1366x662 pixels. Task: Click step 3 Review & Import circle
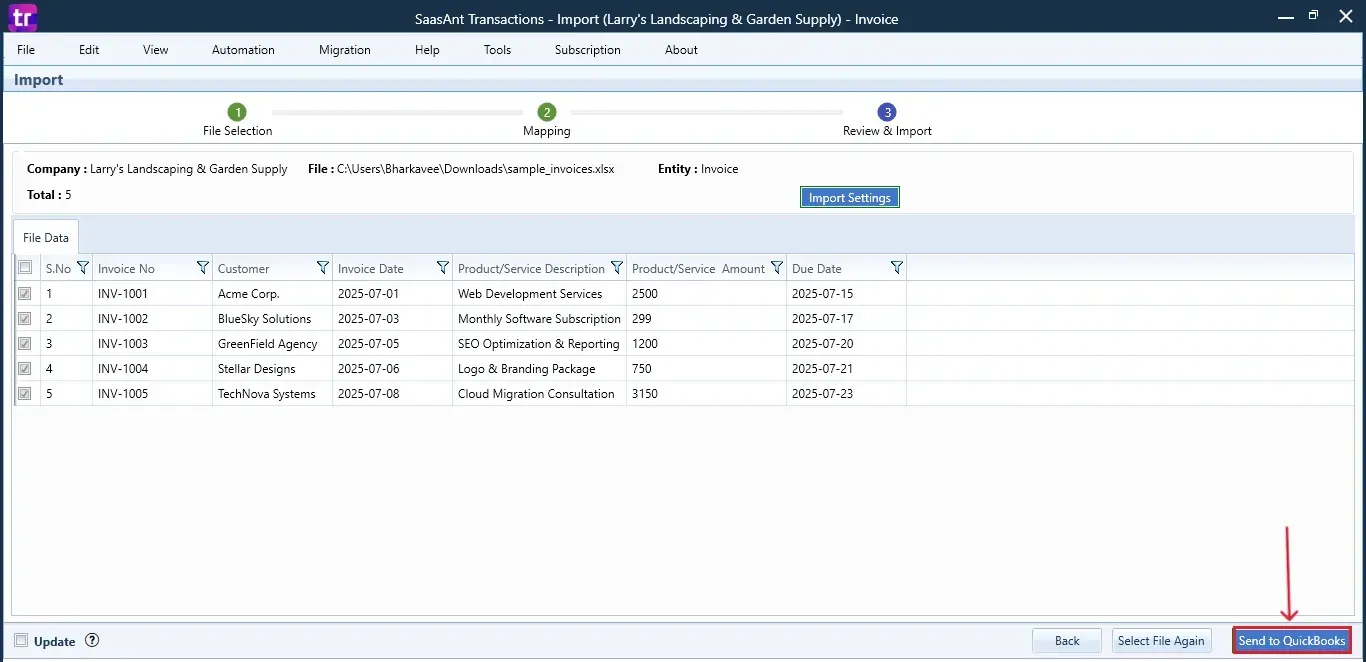[x=887, y=112]
